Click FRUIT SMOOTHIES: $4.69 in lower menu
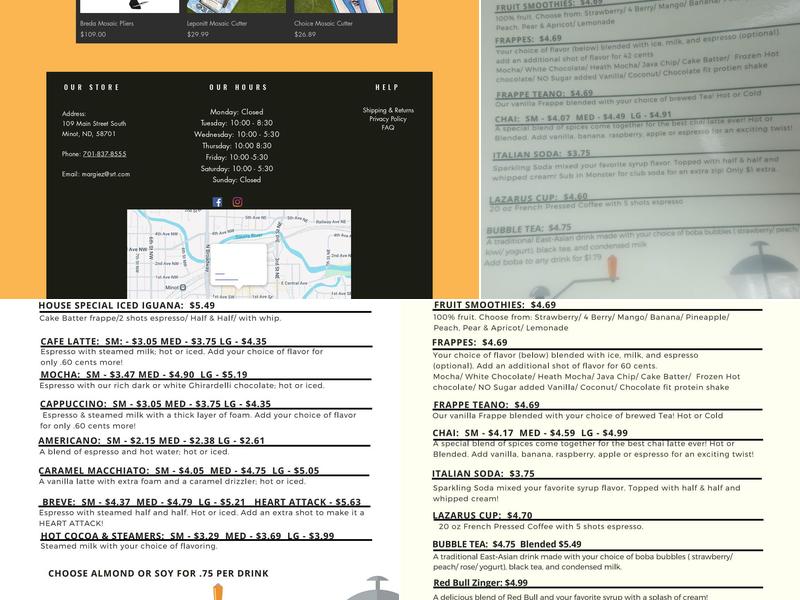Viewport: 800px width, 600px height. [494, 305]
